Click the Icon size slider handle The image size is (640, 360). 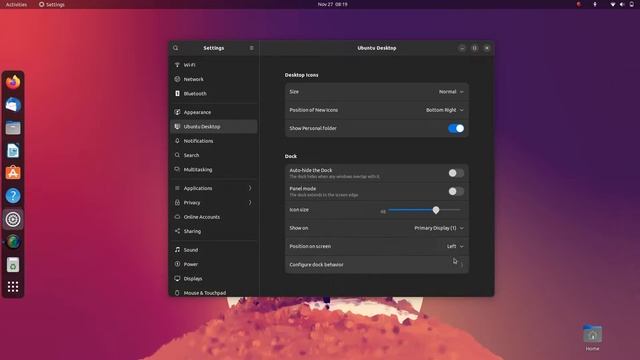point(436,210)
